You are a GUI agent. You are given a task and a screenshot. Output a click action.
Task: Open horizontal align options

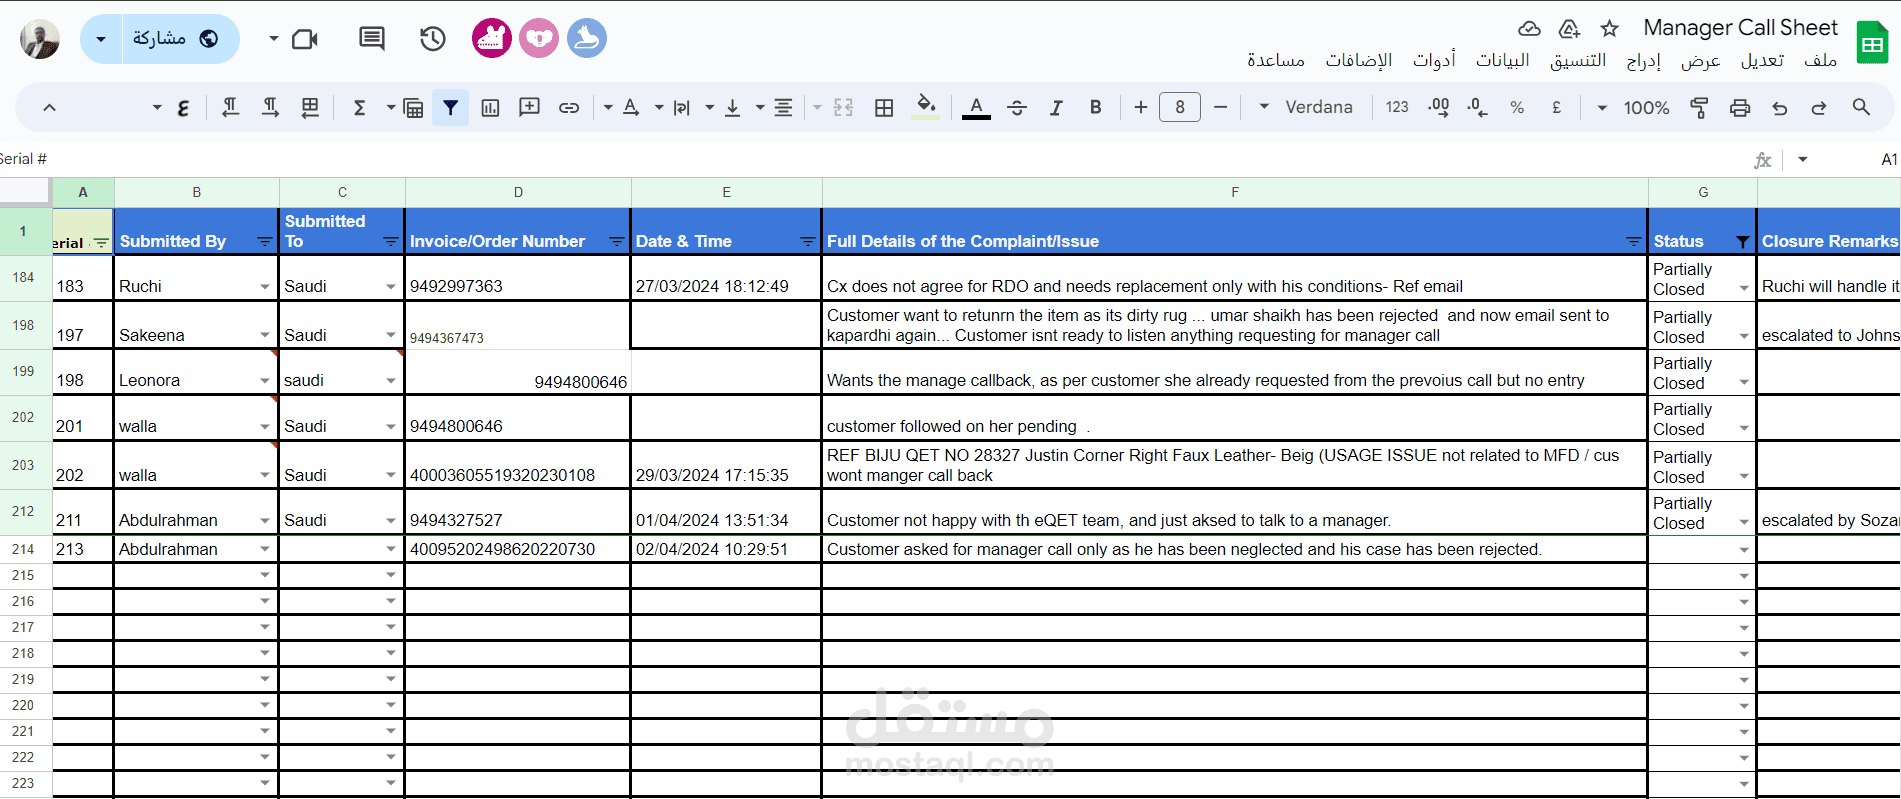tap(783, 107)
